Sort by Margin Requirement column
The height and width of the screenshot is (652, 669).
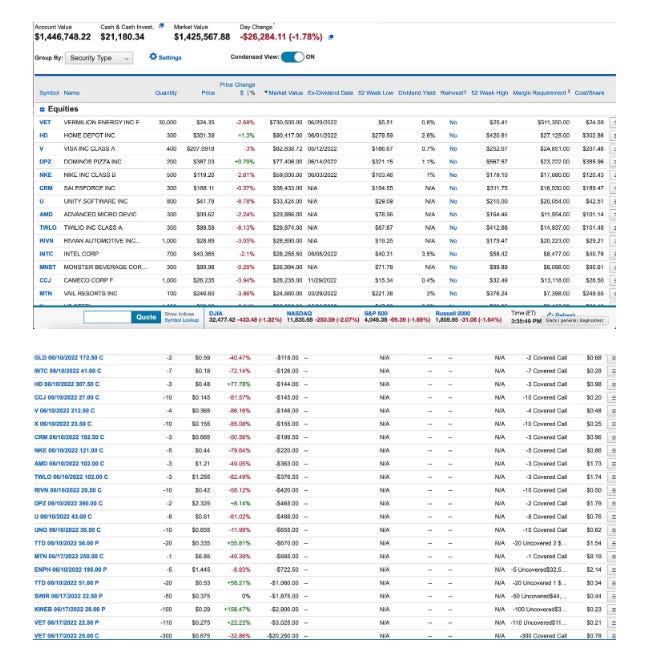click(x=540, y=93)
